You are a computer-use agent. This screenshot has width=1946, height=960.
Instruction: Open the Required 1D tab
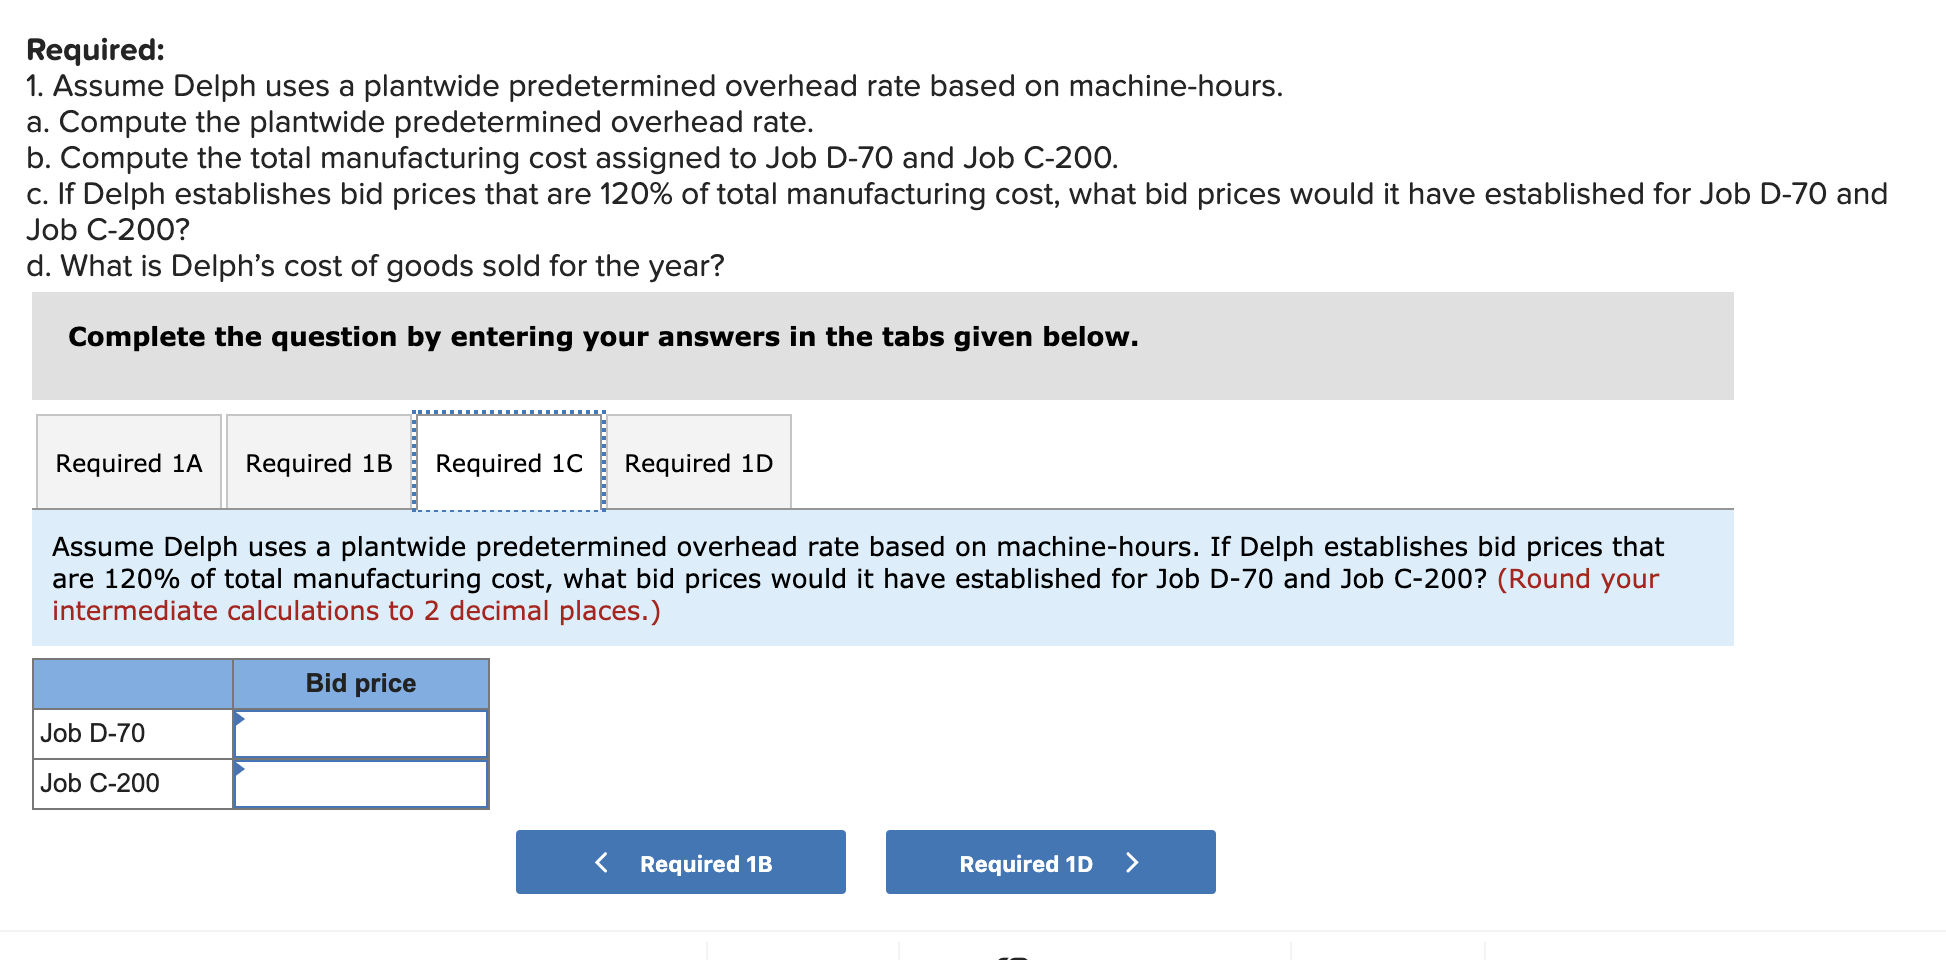coord(699,462)
